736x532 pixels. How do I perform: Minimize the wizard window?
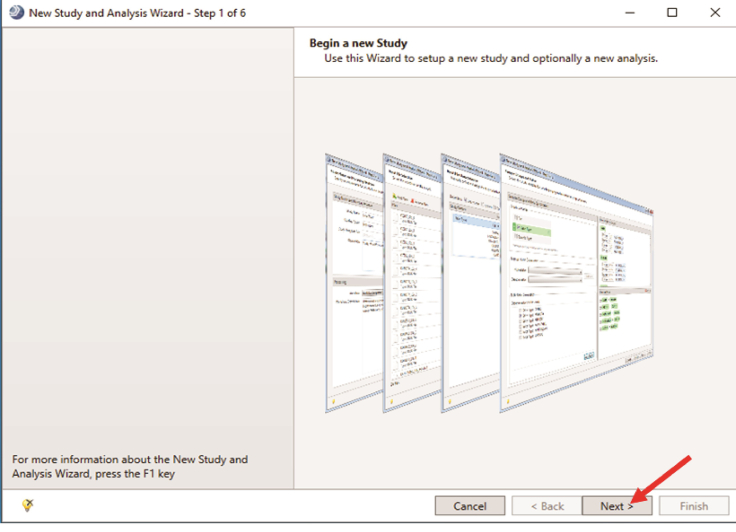click(x=629, y=13)
